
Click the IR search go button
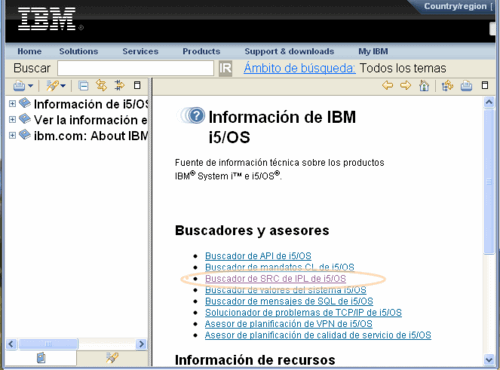225,68
